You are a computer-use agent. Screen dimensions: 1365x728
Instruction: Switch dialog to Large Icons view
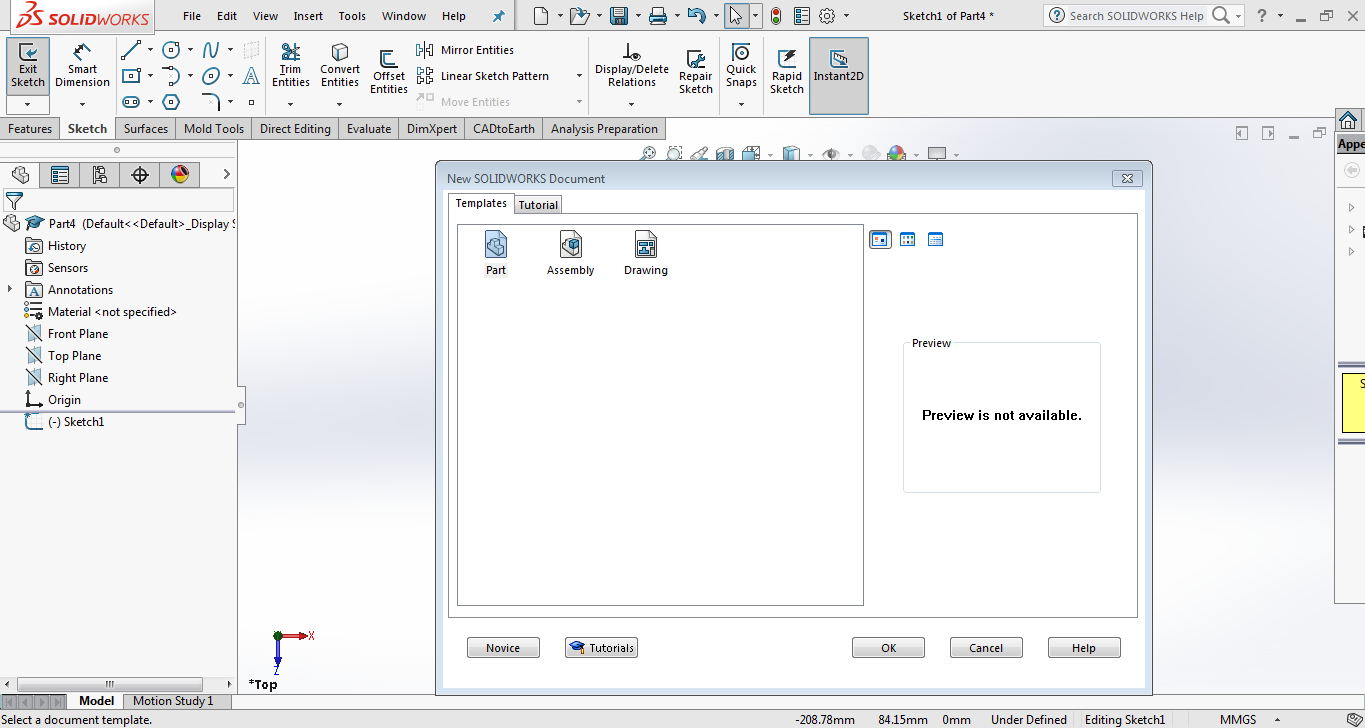(880, 240)
